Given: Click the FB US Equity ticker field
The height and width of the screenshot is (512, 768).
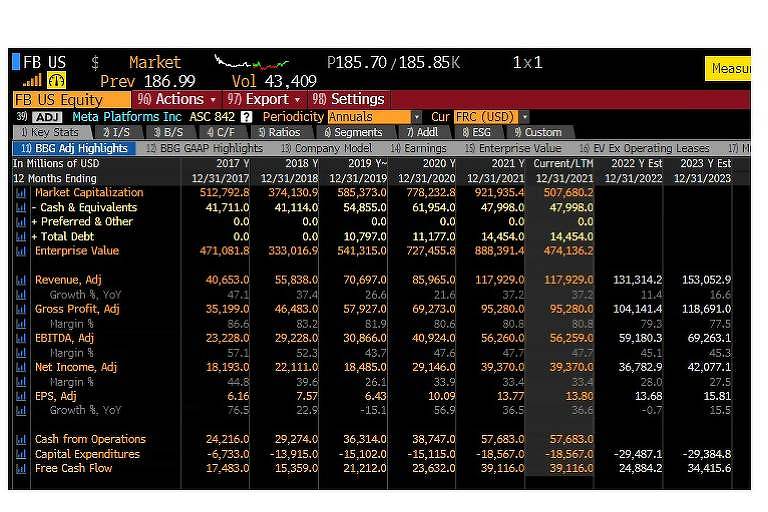Looking at the screenshot, I should tap(72, 100).
